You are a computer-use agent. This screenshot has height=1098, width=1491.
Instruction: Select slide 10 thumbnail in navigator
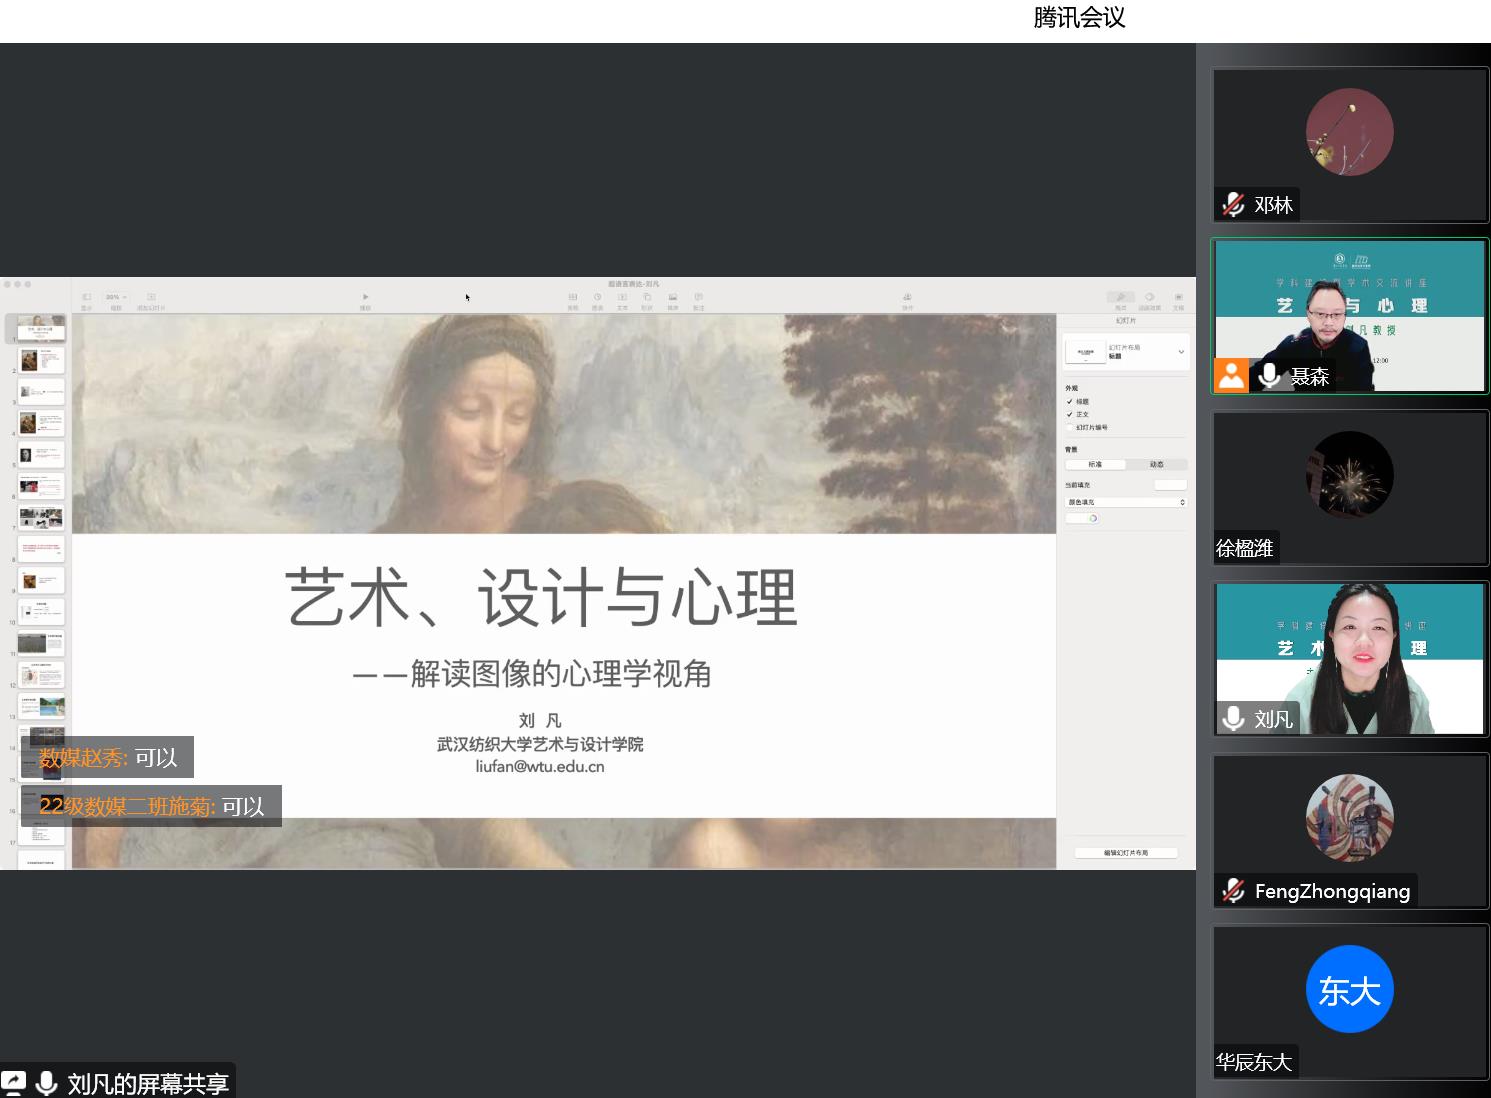pyautogui.click(x=41, y=611)
